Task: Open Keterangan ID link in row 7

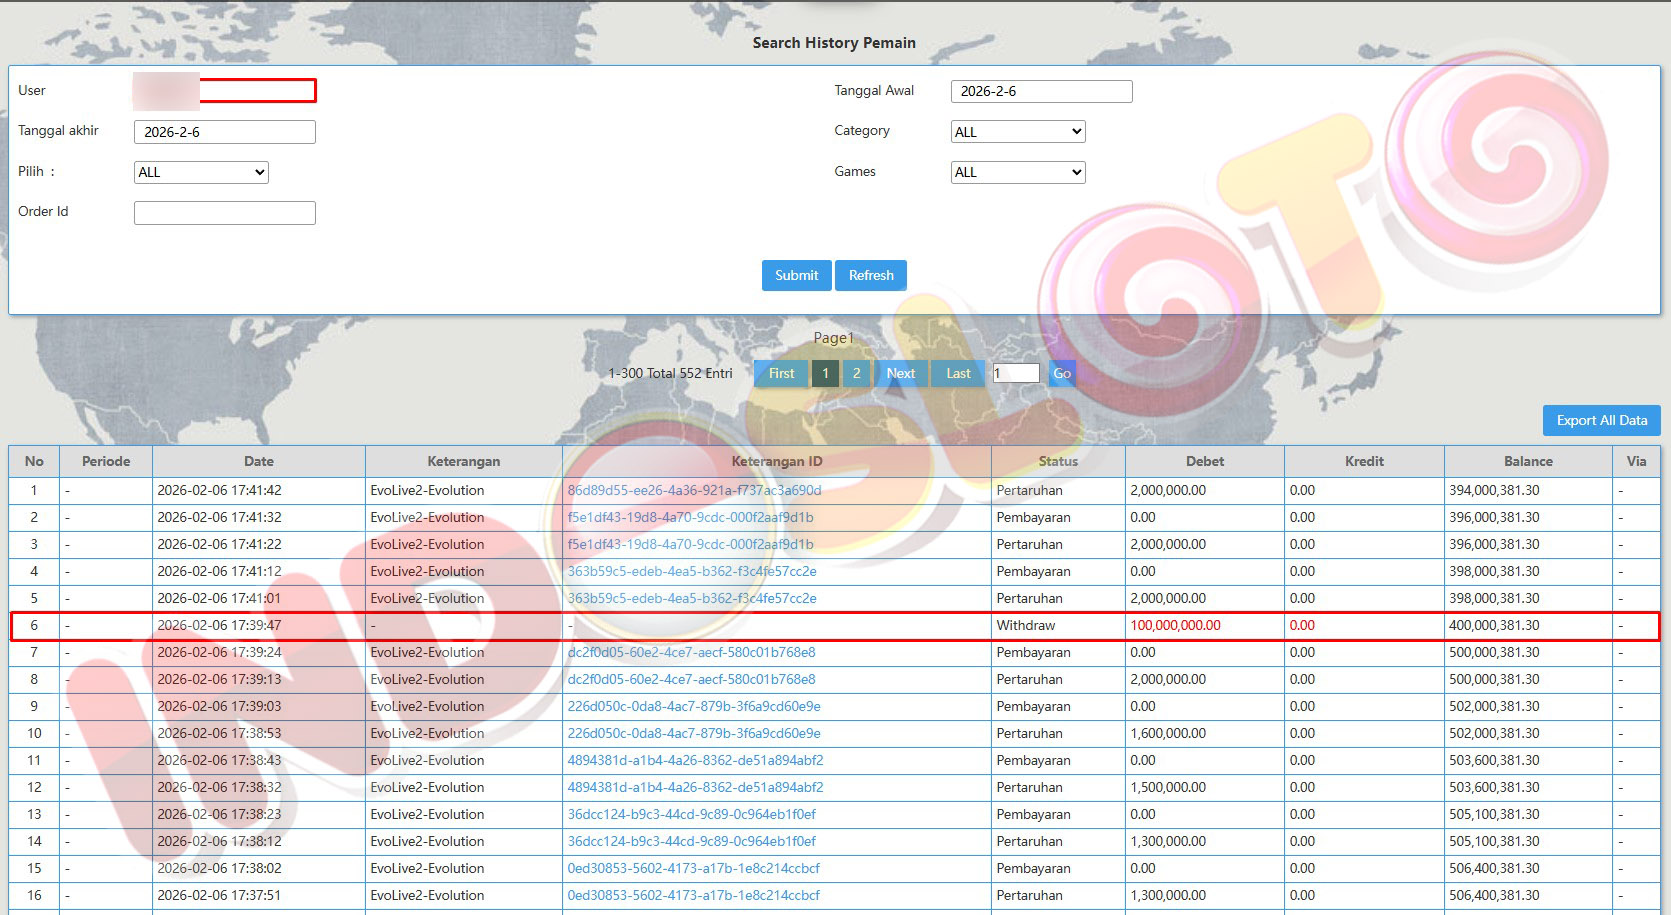Action: pyautogui.click(x=691, y=652)
